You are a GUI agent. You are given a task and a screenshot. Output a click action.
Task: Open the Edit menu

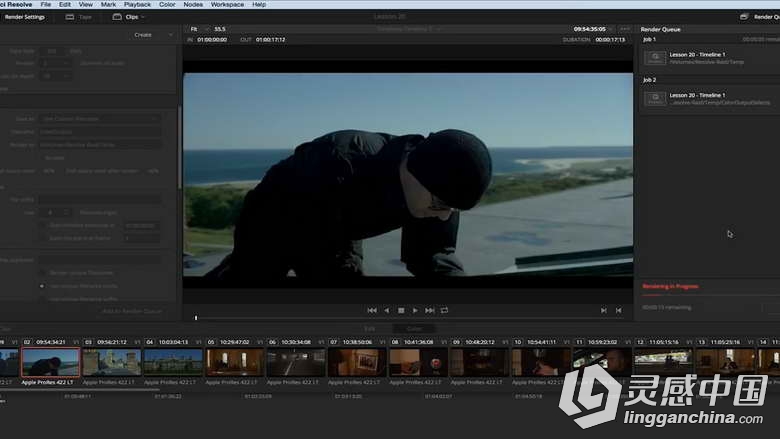(65, 4)
